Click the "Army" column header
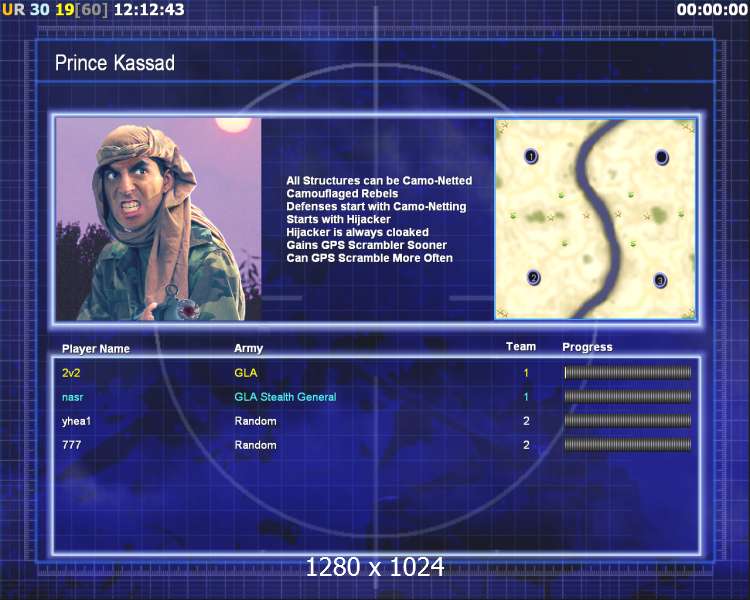Screen dimensions: 750x600 pyautogui.click(x=248, y=348)
